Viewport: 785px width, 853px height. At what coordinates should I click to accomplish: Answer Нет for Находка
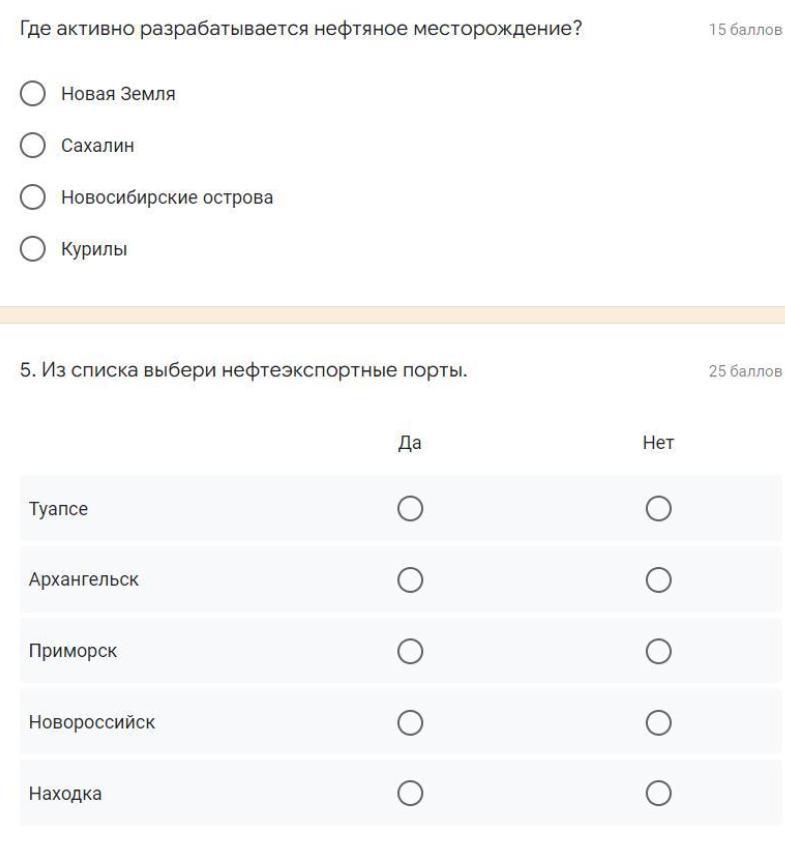click(657, 793)
